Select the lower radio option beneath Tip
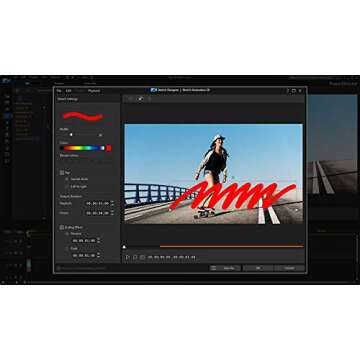 pos(67,186)
